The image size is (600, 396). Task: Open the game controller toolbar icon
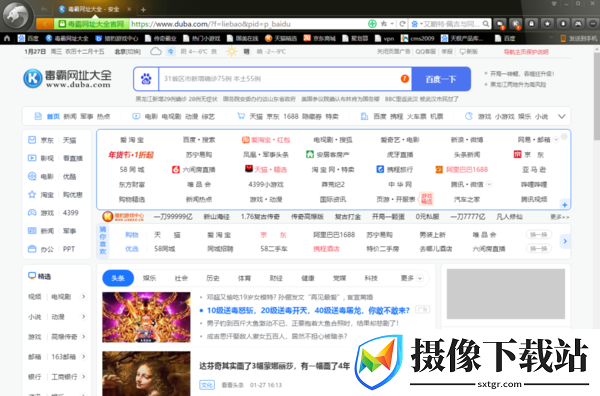point(579,24)
